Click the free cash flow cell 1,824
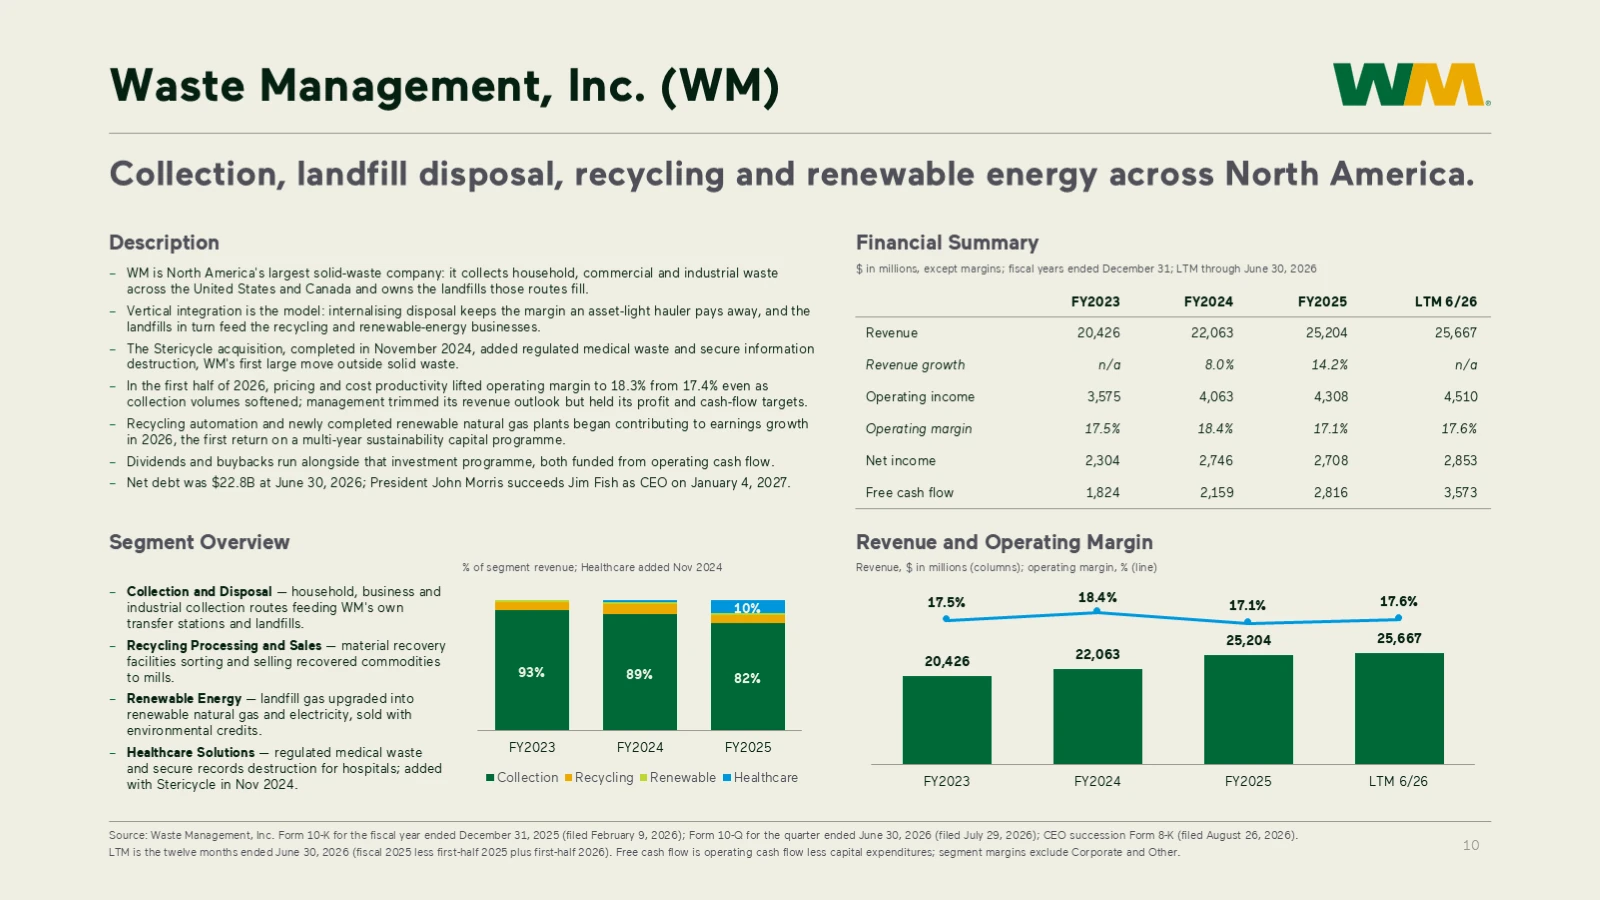Image resolution: width=1600 pixels, height=900 pixels. [x=1103, y=493]
